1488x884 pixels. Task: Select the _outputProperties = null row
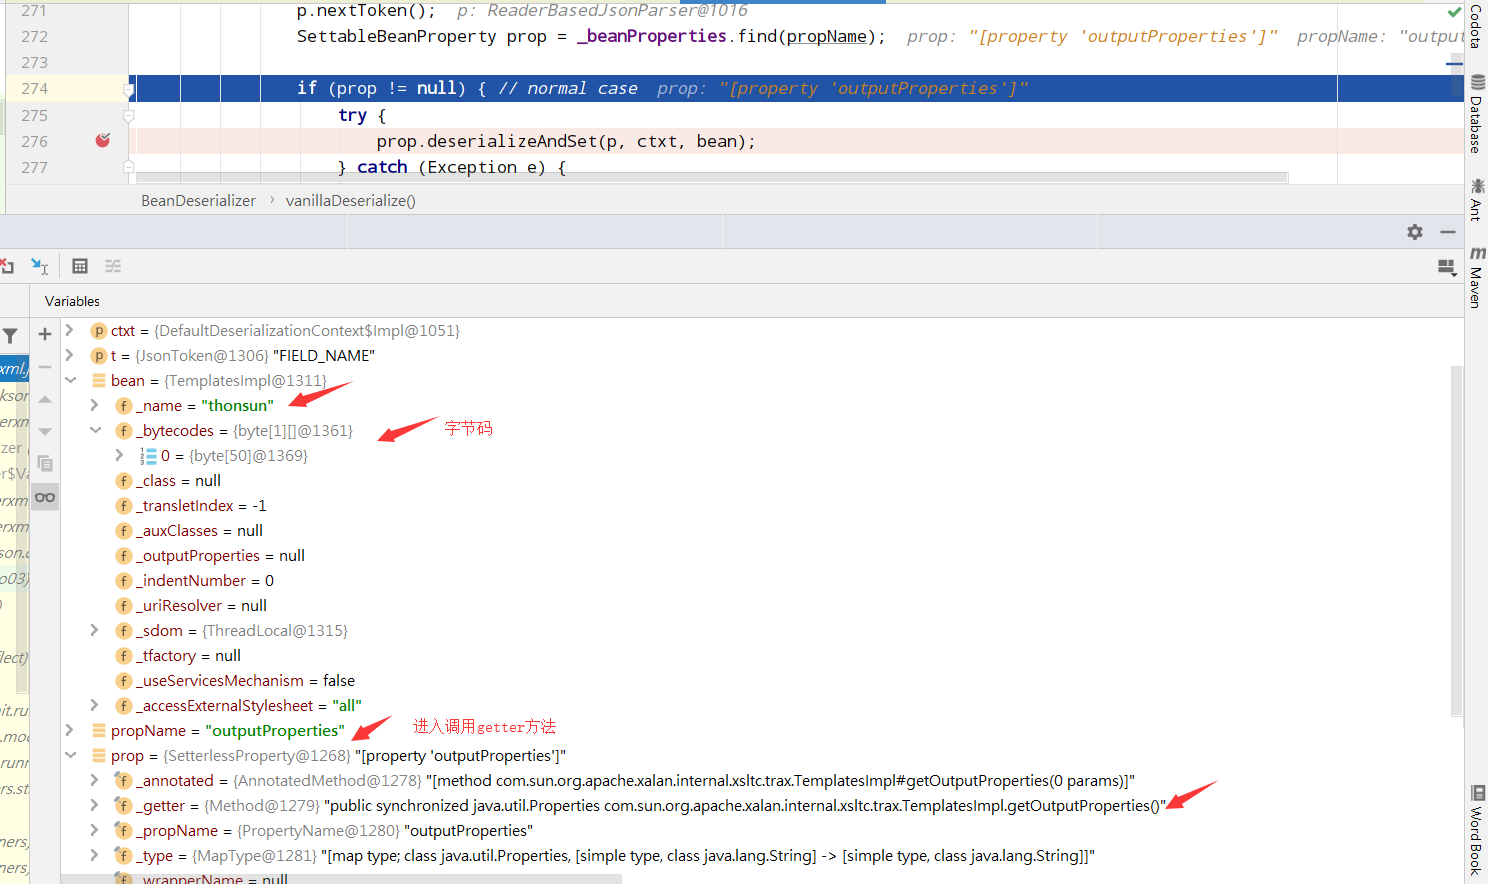point(755,555)
